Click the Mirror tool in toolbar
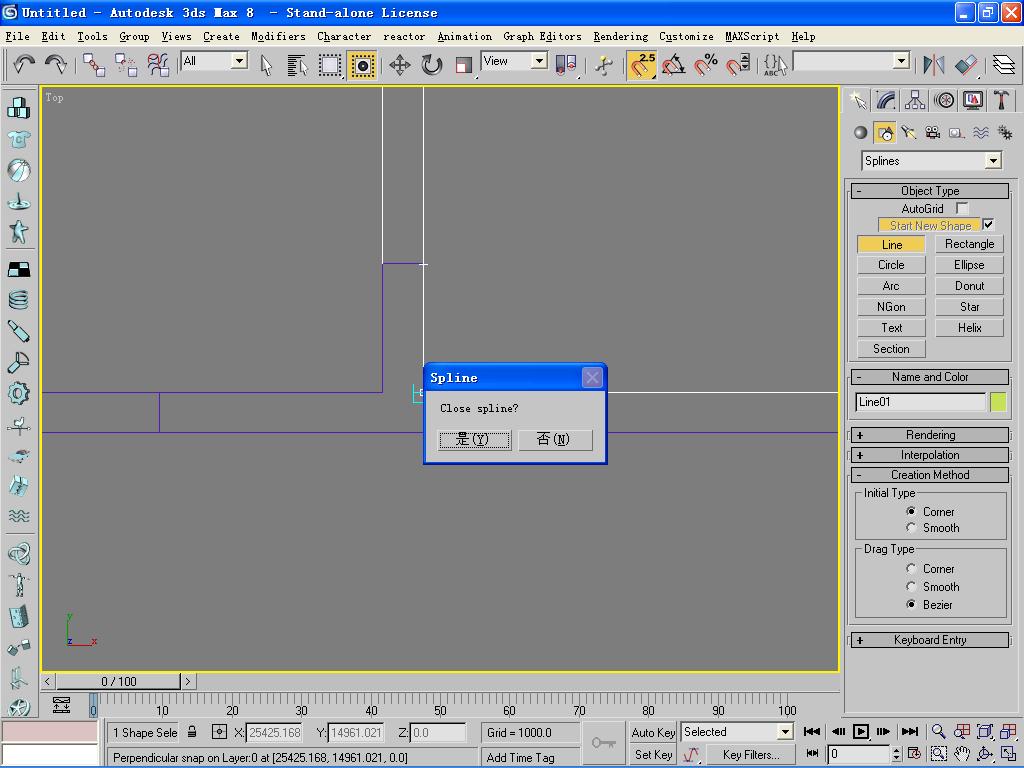The width and height of the screenshot is (1024, 768). pyautogui.click(x=934, y=65)
